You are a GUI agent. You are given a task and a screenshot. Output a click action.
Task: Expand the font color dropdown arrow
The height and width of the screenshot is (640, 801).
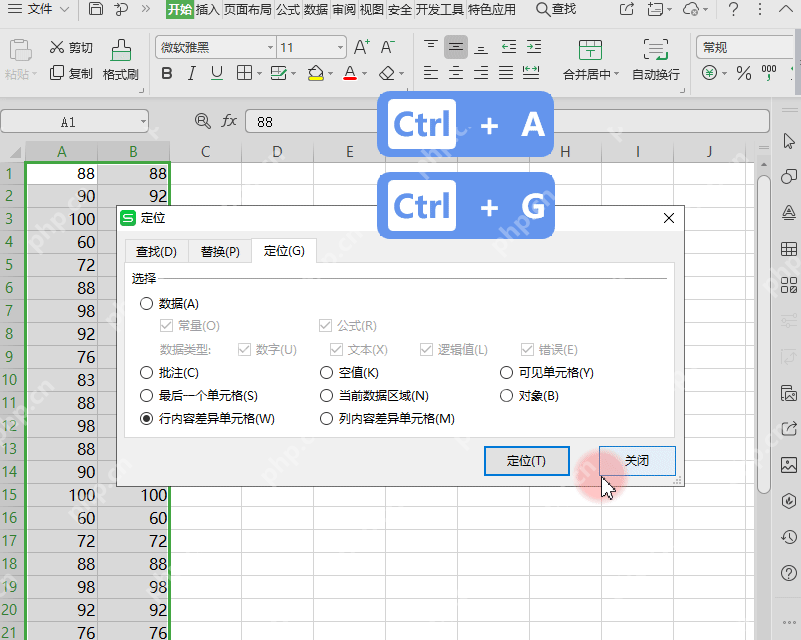(364, 74)
